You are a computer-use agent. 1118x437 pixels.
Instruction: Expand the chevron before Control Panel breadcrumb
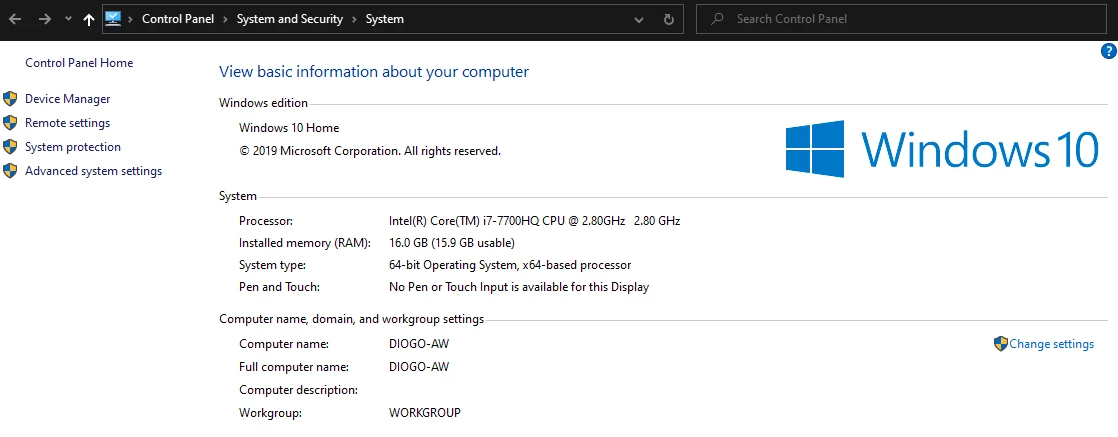pos(130,19)
